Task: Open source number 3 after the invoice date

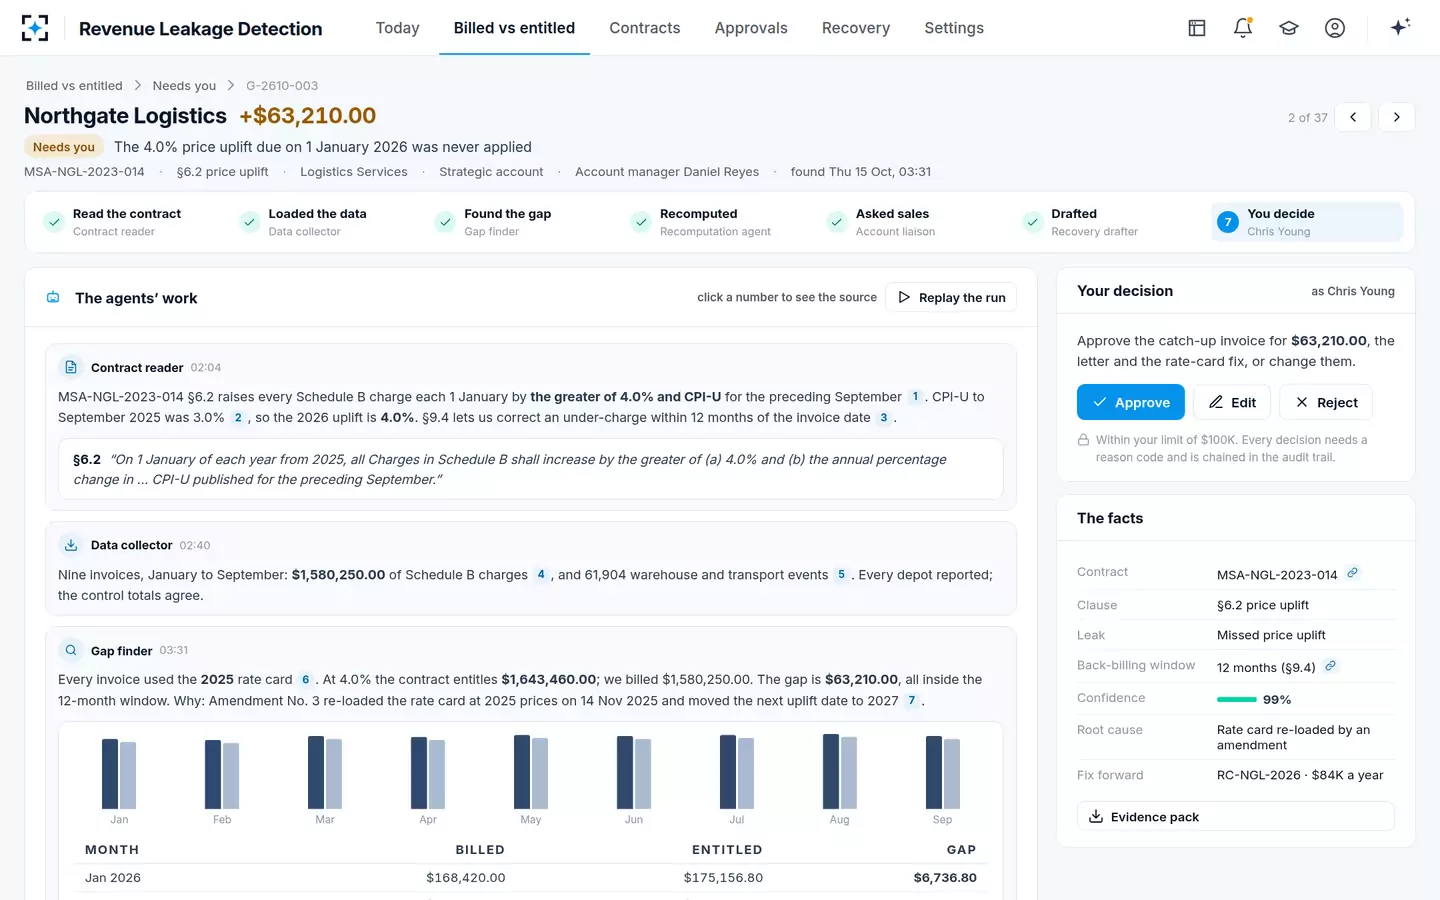Action: tap(884, 418)
